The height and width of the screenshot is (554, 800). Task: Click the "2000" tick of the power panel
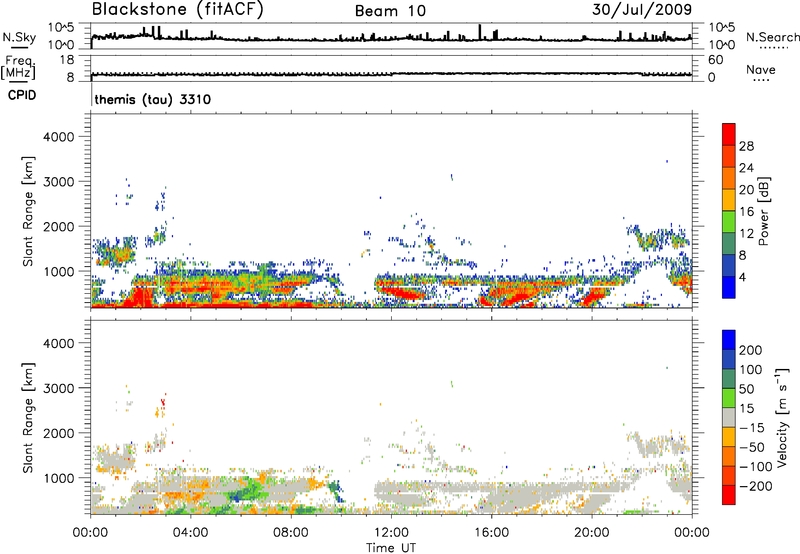pos(59,226)
